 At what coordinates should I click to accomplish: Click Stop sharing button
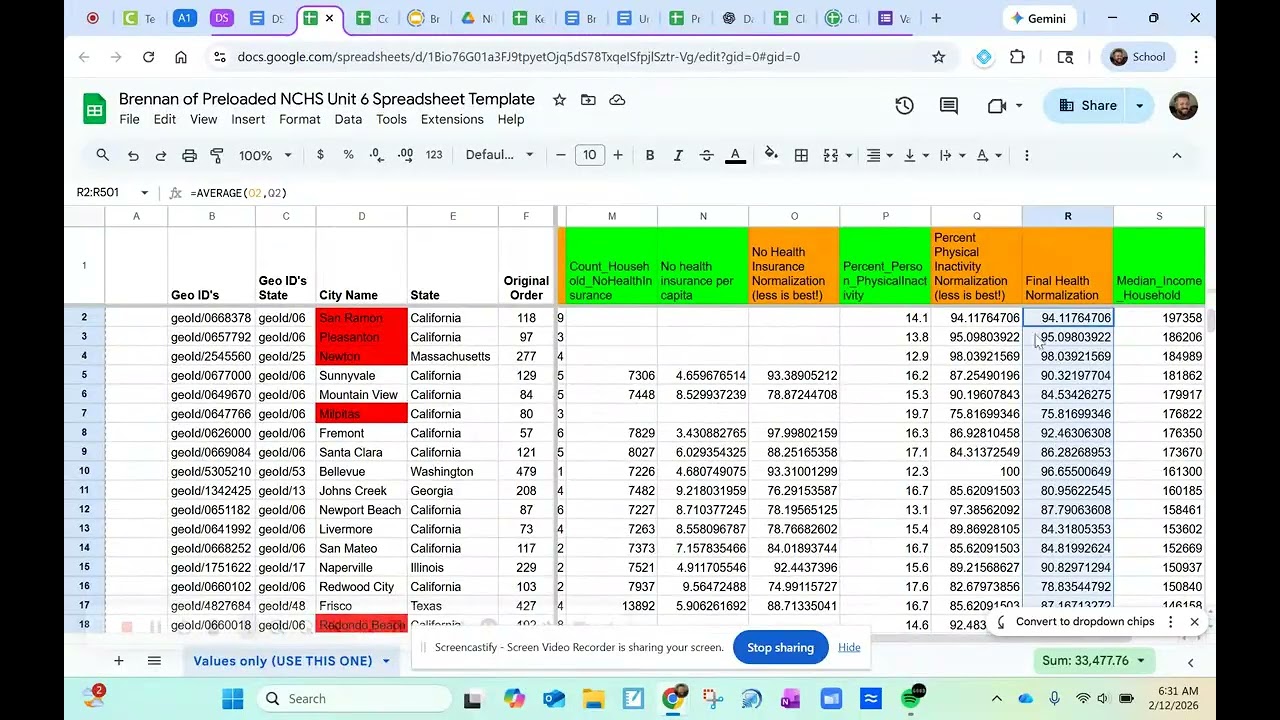780,647
